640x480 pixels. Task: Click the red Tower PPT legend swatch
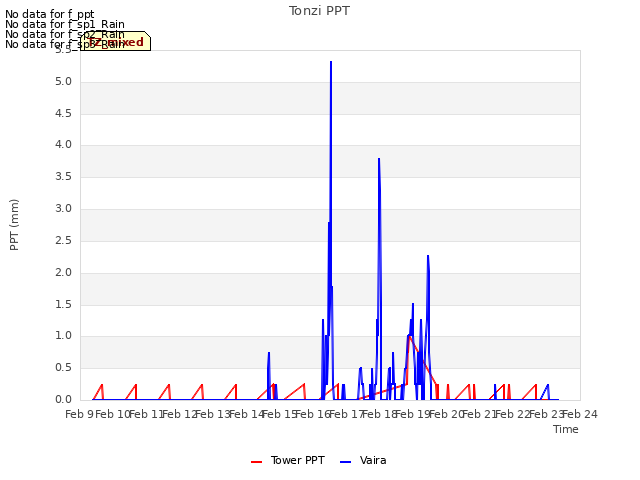[x=256, y=462]
